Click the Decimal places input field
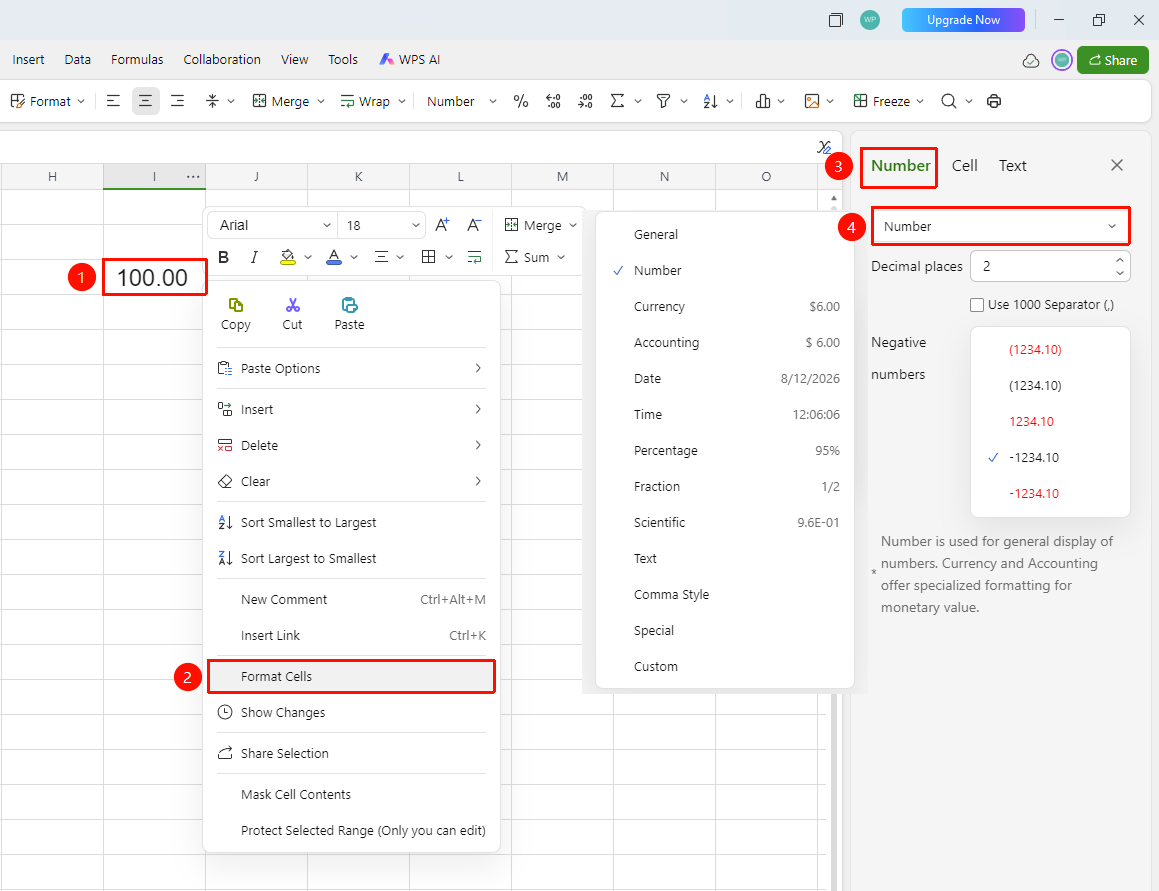1159x891 pixels. click(1050, 266)
